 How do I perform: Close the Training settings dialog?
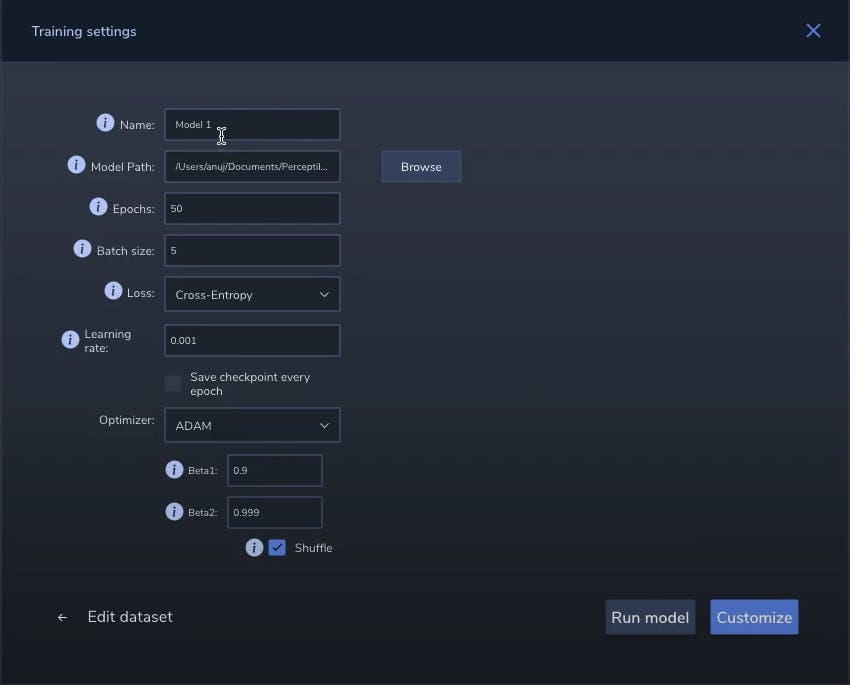[x=813, y=31]
